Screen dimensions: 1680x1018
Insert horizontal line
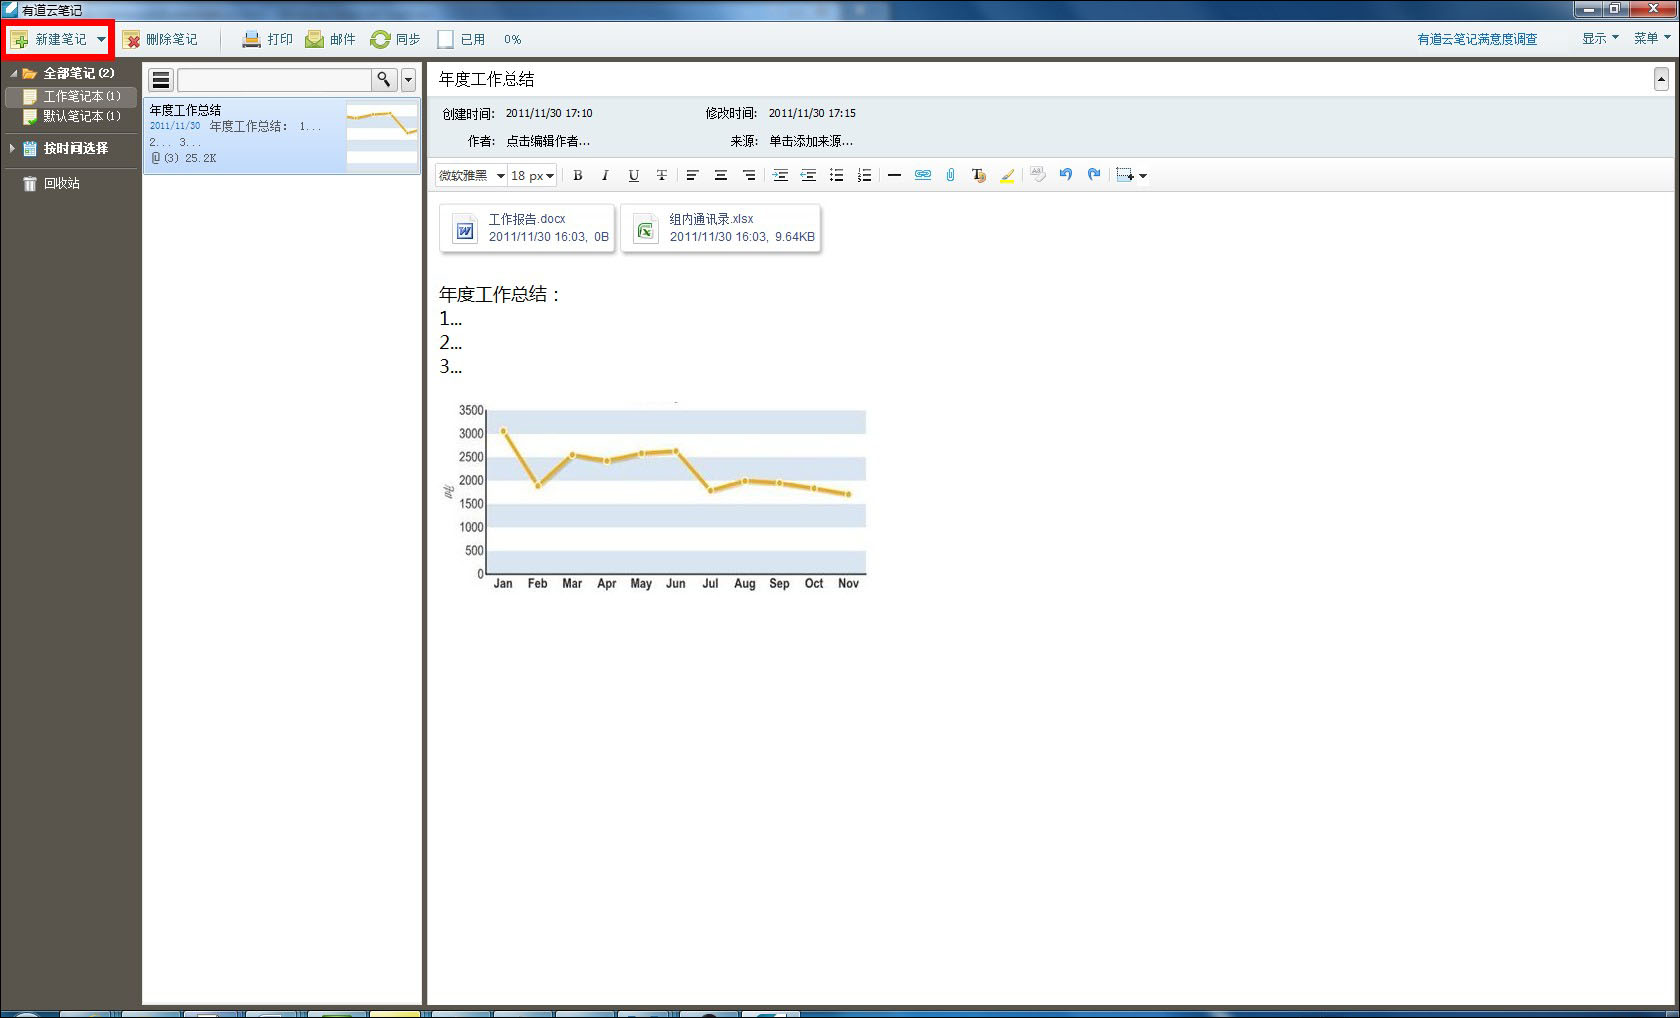pyautogui.click(x=894, y=176)
